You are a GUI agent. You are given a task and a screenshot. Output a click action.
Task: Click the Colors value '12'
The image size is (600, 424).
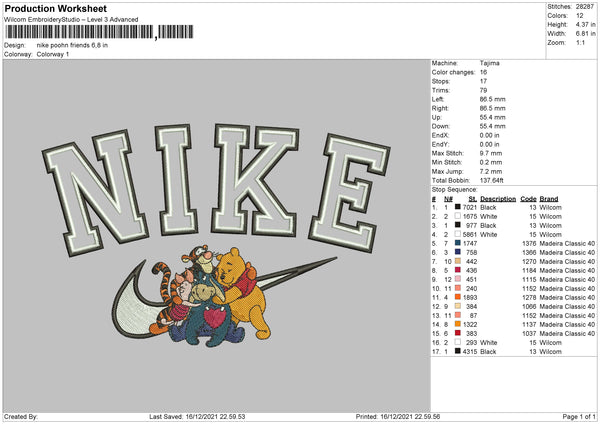580,16
